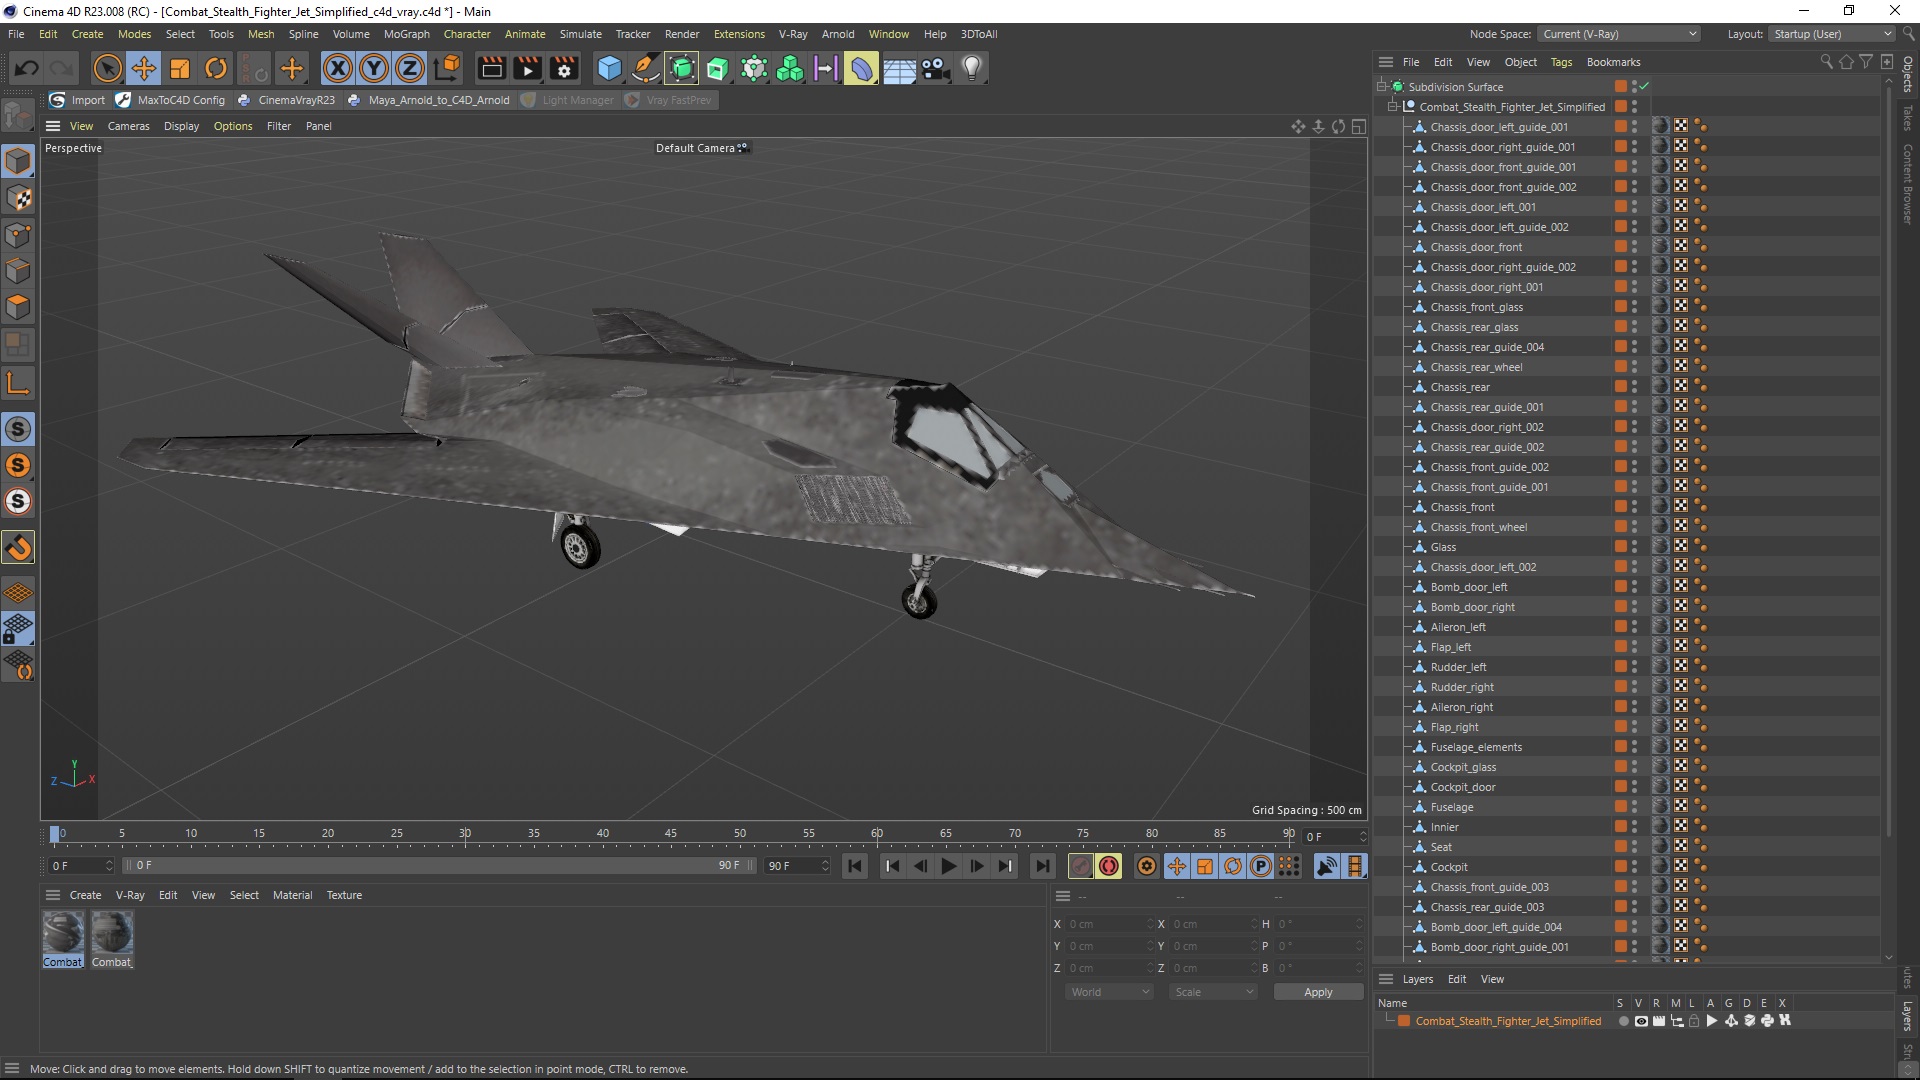Screen dimensions: 1920x1080
Task: Click viewport maximize toggle icon
Action: click(1359, 126)
